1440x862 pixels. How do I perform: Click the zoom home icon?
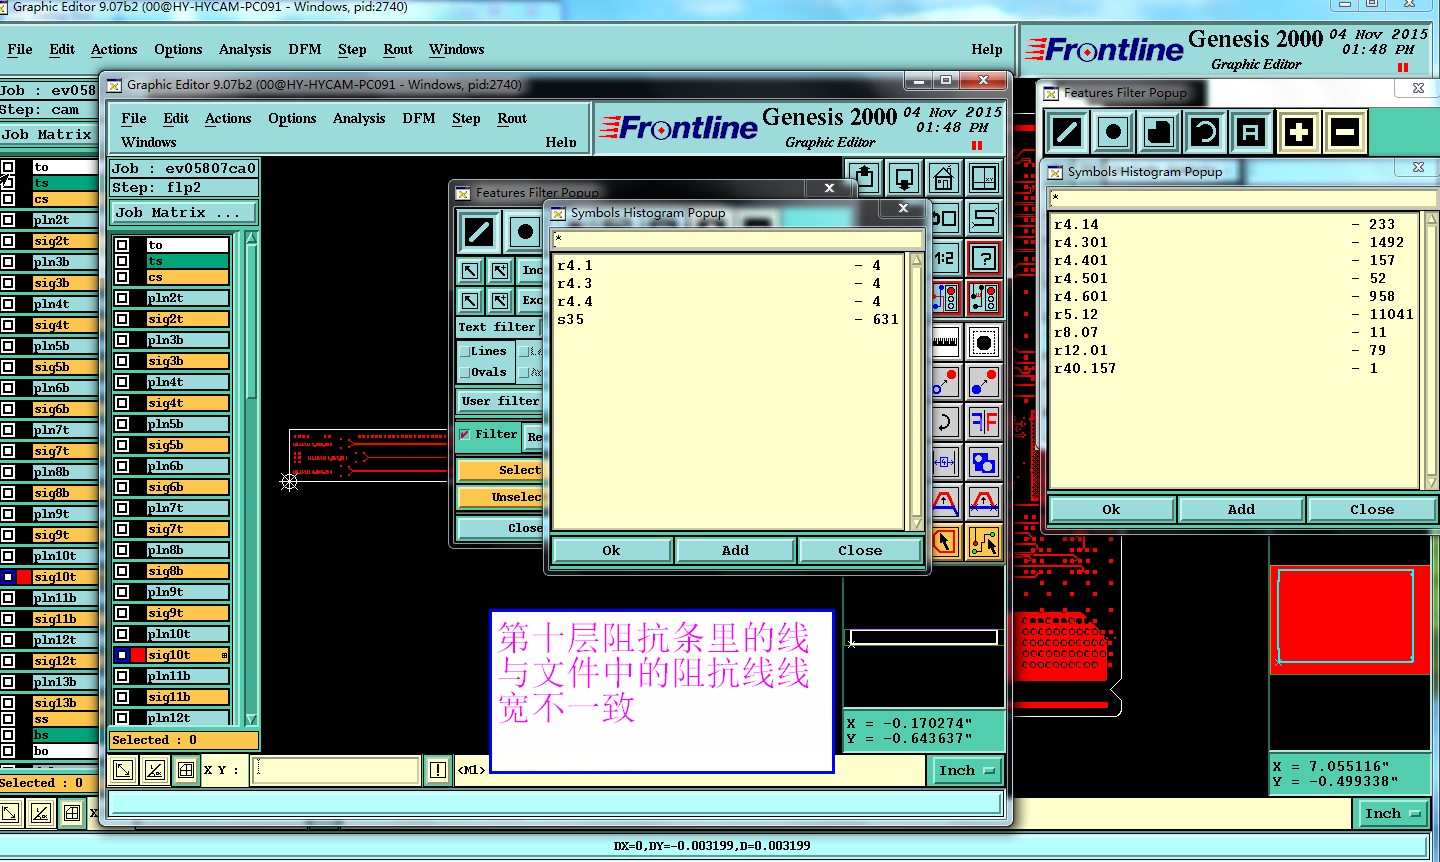pos(943,179)
